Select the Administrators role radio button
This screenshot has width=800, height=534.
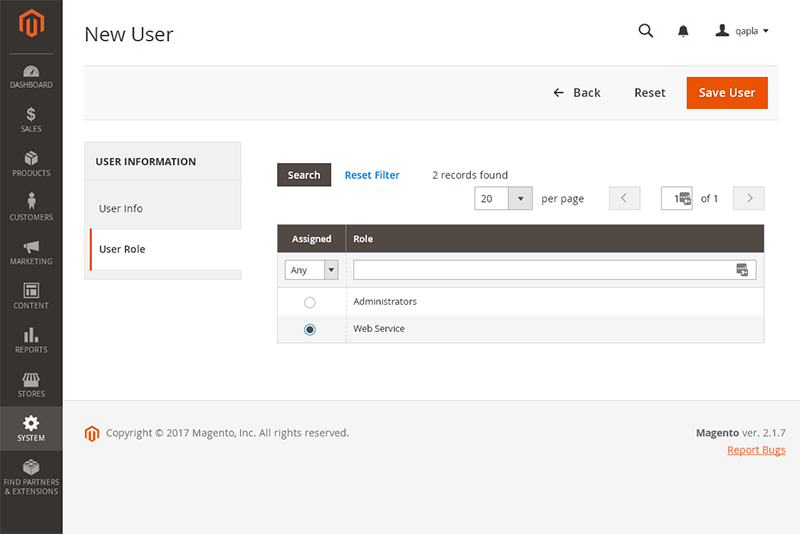pyautogui.click(x=310, y=302)
